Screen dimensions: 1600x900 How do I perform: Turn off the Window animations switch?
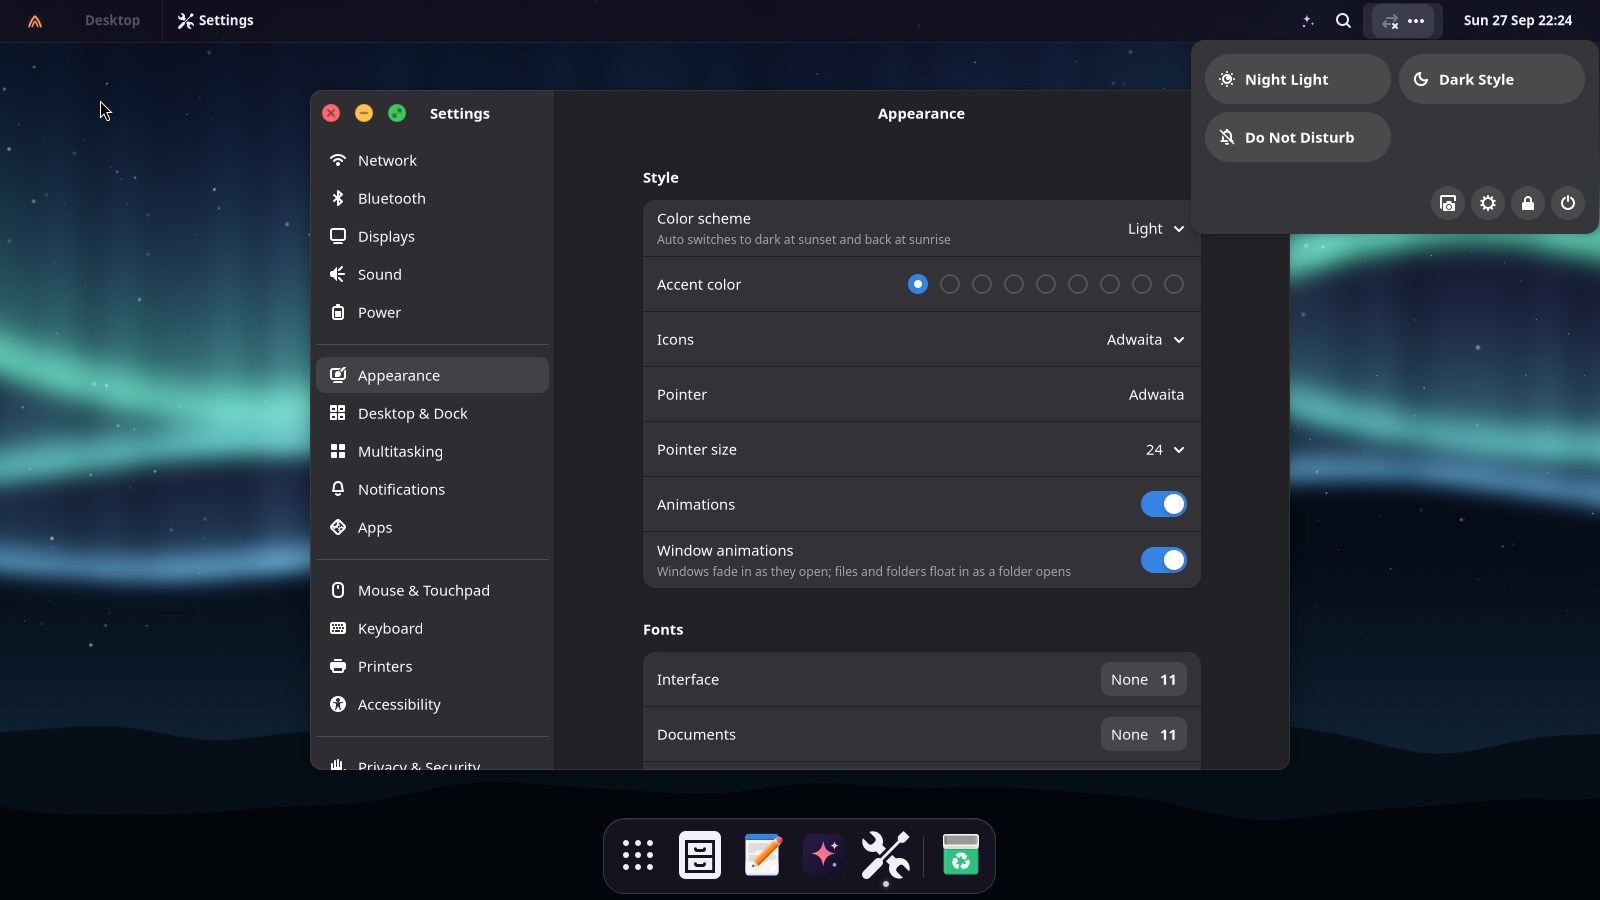1163,560
